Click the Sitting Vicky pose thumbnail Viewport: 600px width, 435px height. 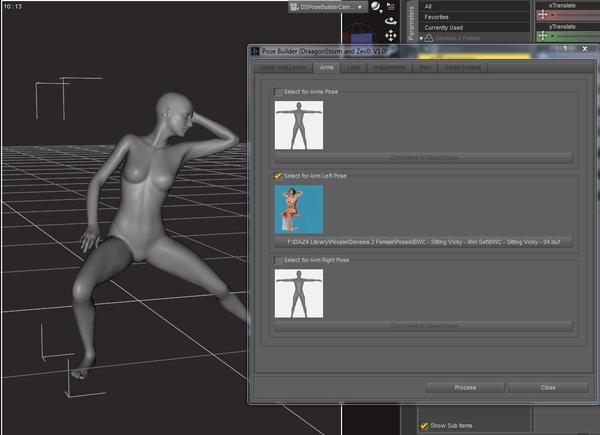tap(299, 209)
